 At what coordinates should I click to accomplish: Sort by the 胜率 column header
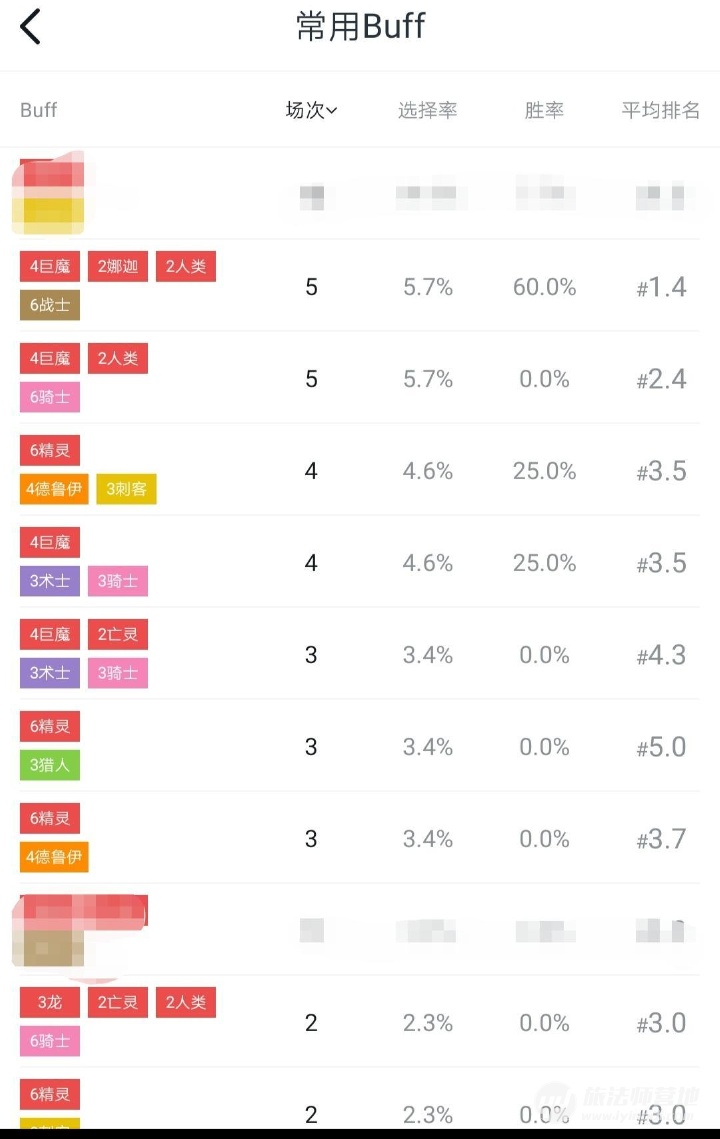click(544, 110)
